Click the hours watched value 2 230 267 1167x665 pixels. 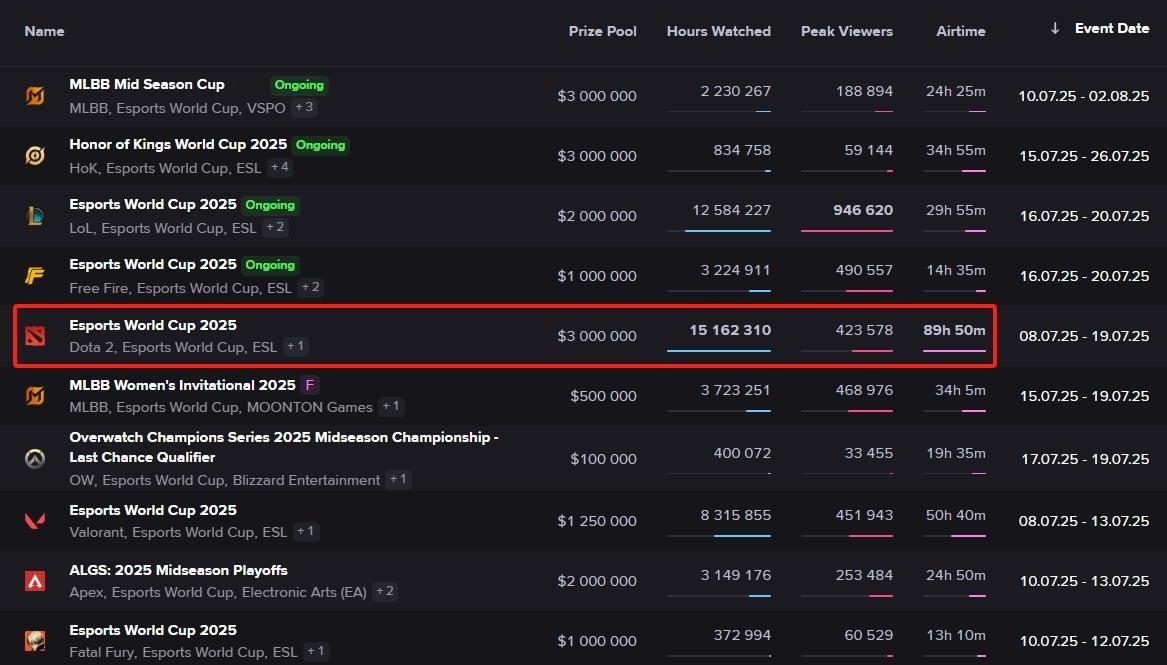click(735, 91)
